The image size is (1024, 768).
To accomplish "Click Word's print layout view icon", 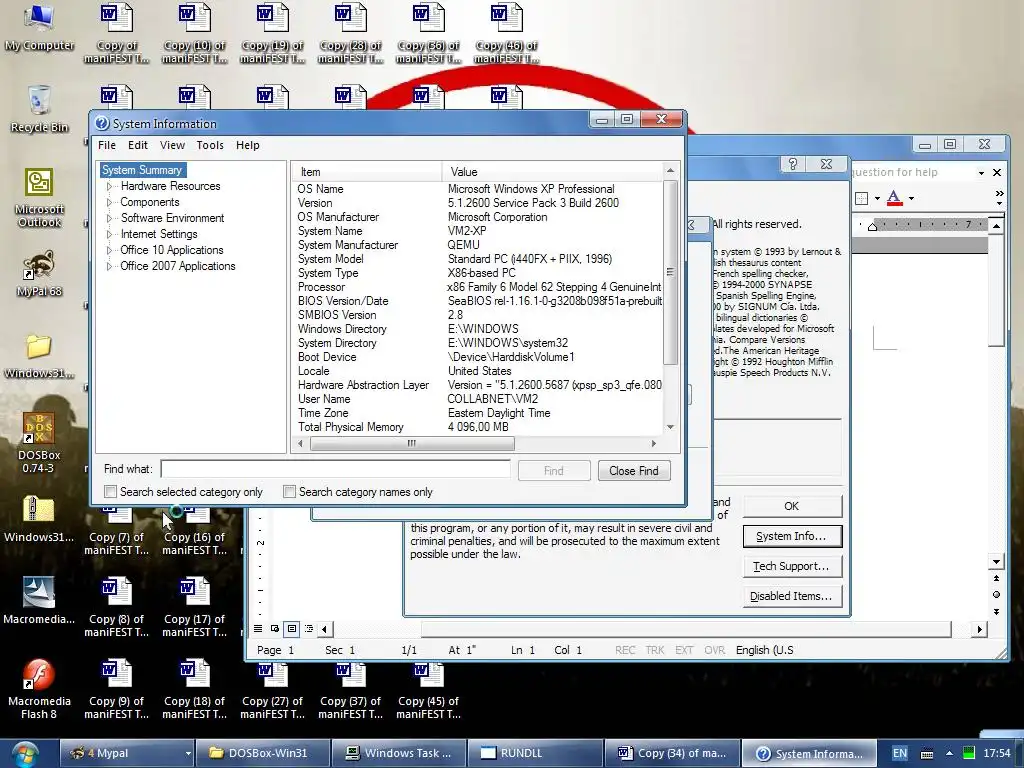I will tap(292, 629).
